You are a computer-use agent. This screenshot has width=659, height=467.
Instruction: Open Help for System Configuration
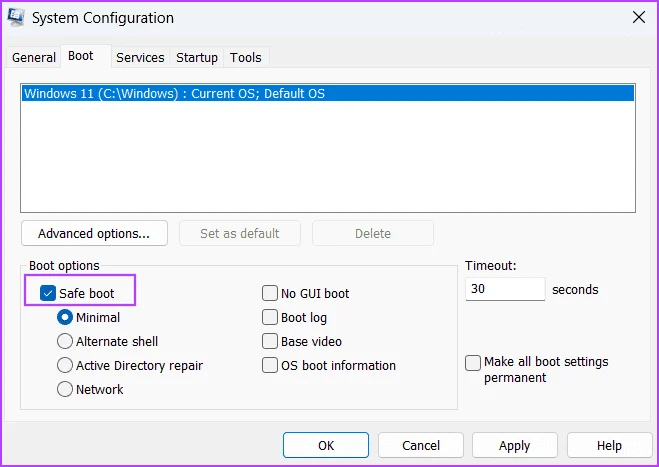609,445
